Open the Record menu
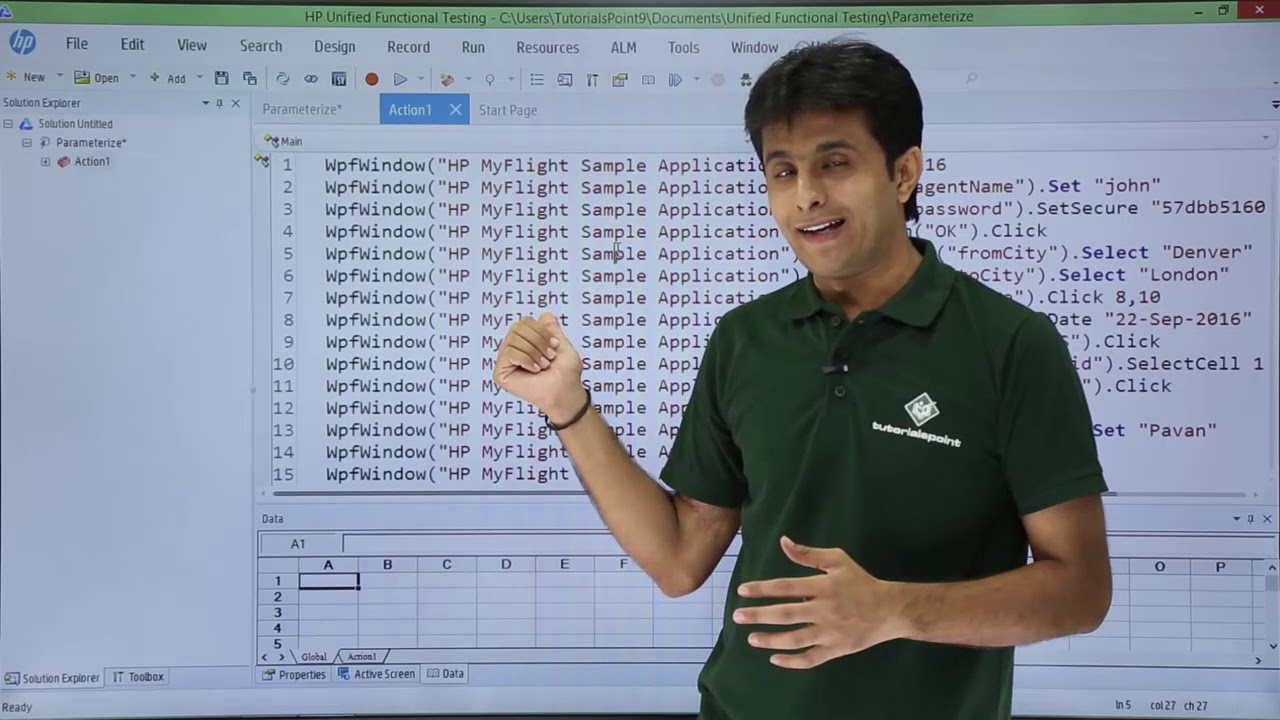This screenshot has width=1280, height=720. click(408, 46)
